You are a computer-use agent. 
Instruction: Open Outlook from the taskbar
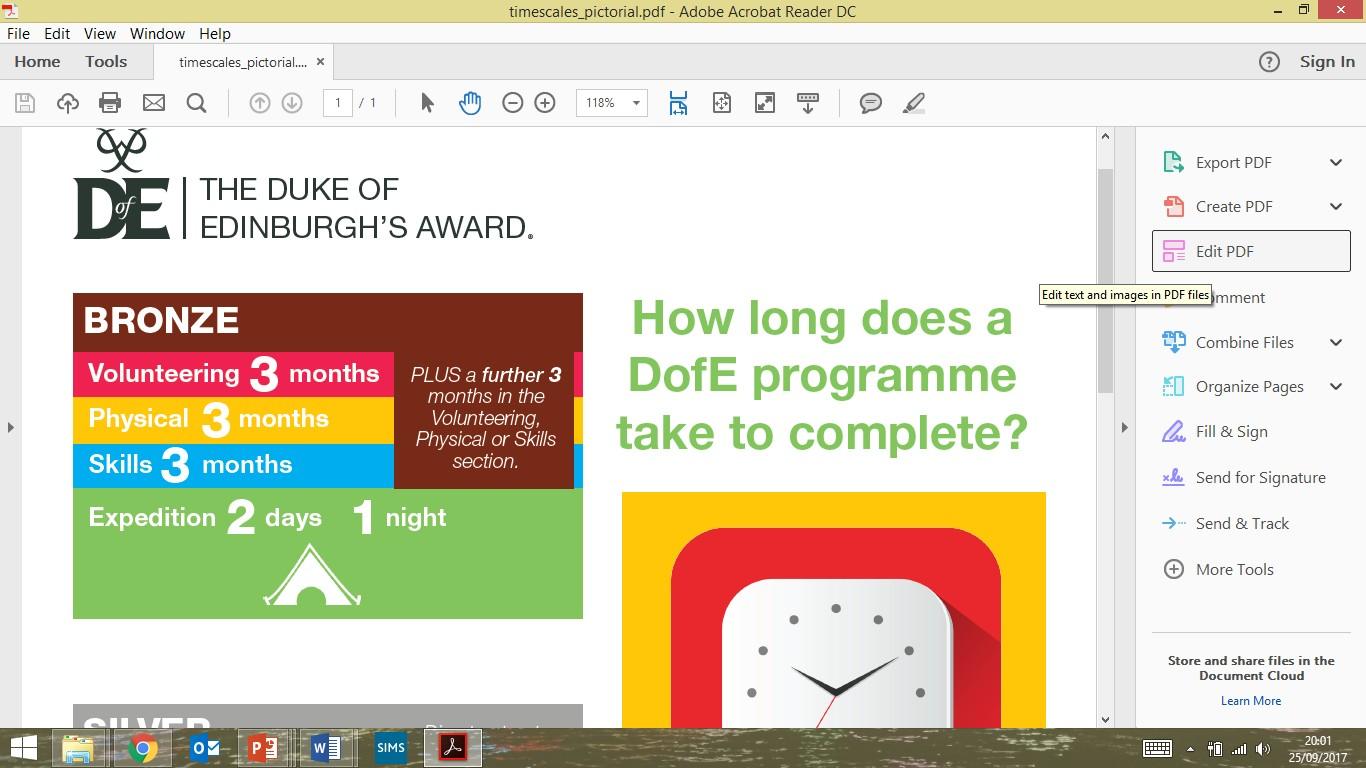[204, 748]
